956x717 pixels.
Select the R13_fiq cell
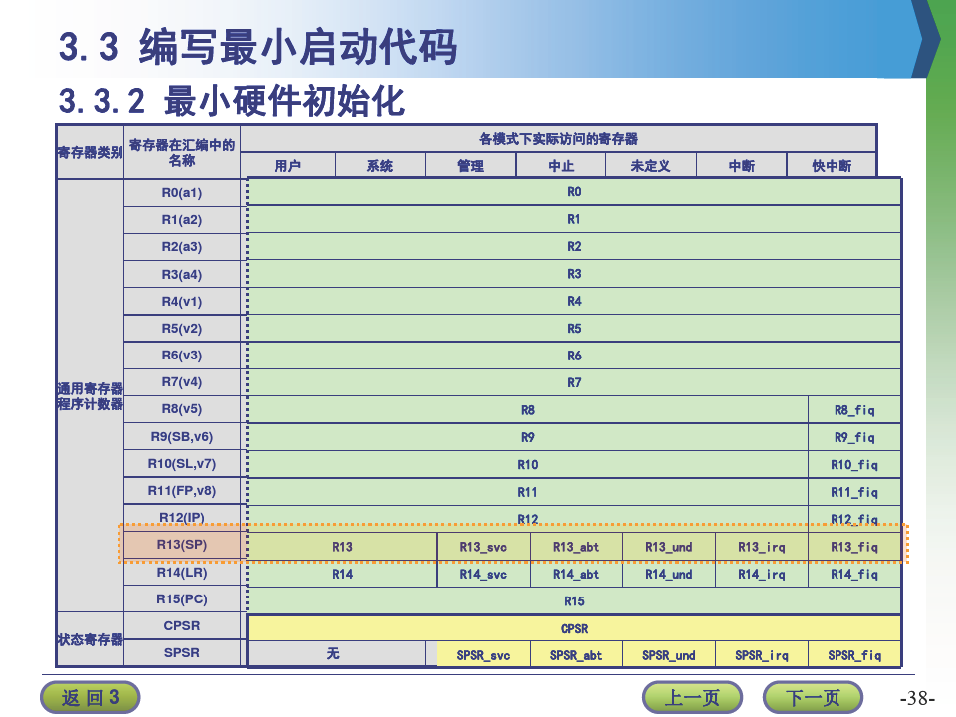pos(854,547)
